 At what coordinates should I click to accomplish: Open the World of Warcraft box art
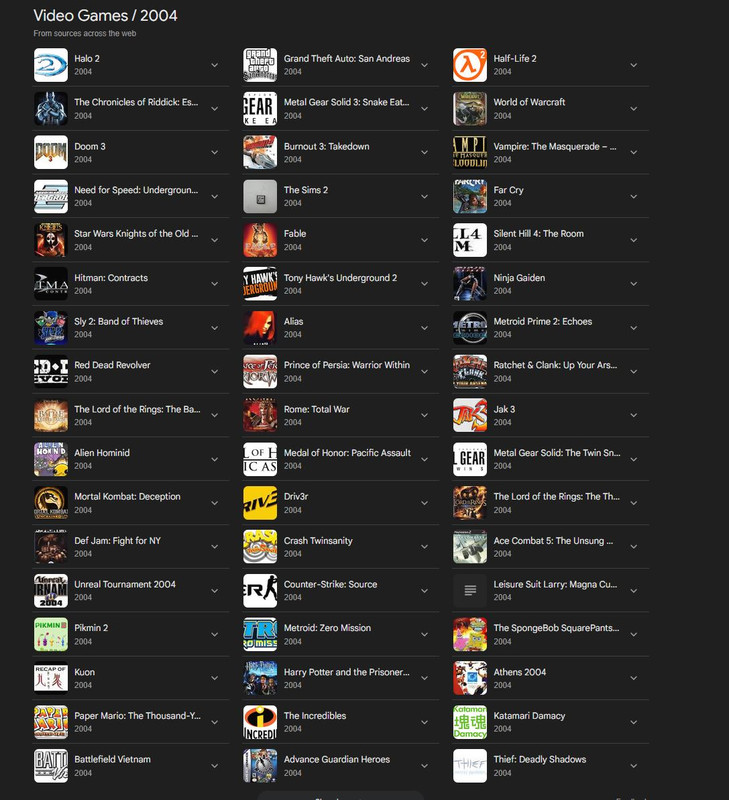470,109
